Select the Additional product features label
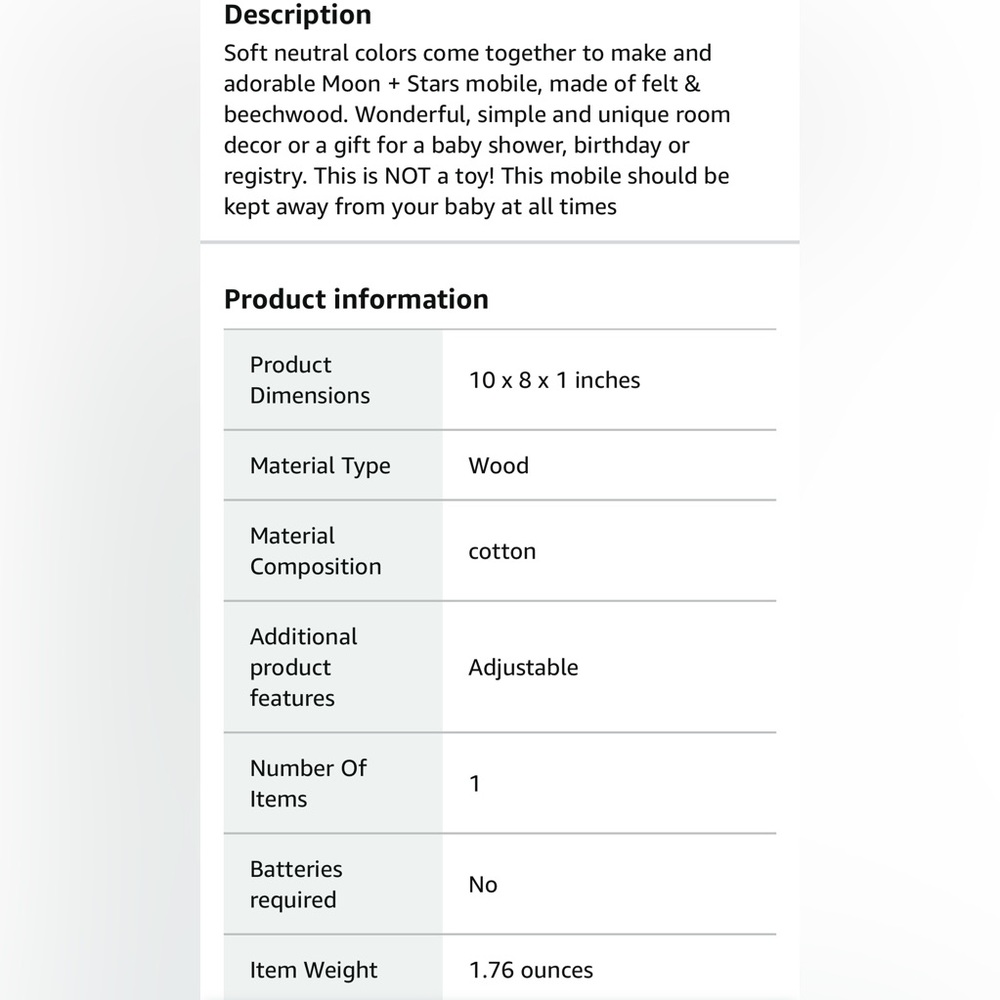Image resolution: width=1000 pixels, height=1000 pixels. pos(304,667)
